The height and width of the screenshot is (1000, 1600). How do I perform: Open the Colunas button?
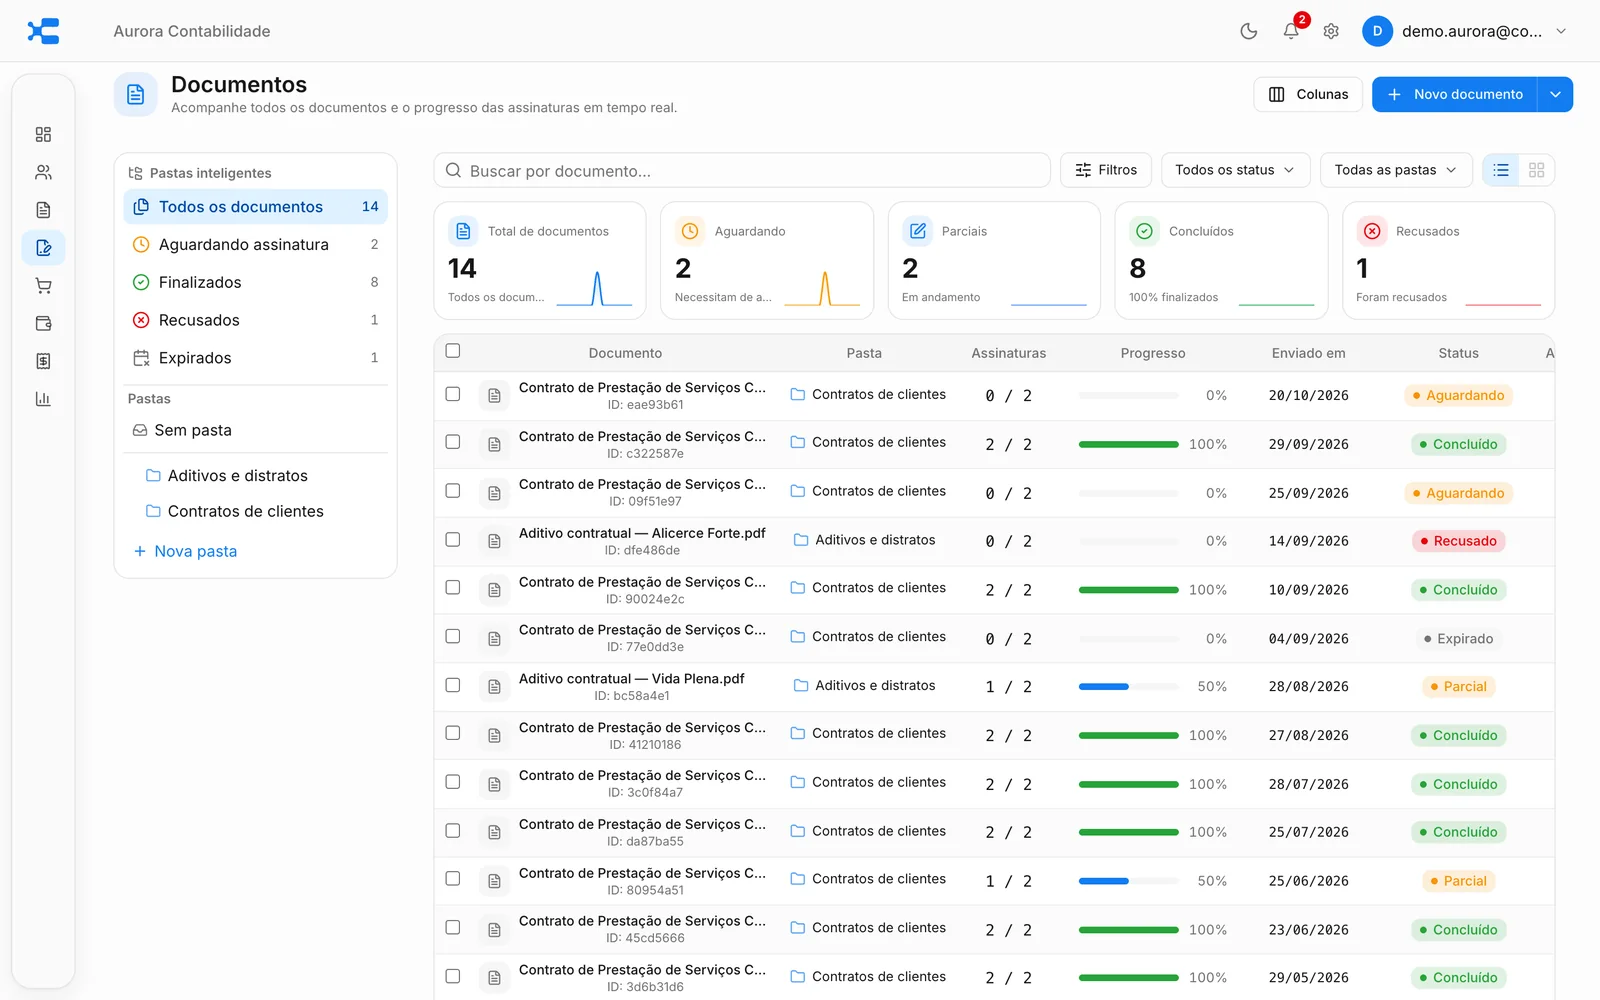click(1308, 94)
